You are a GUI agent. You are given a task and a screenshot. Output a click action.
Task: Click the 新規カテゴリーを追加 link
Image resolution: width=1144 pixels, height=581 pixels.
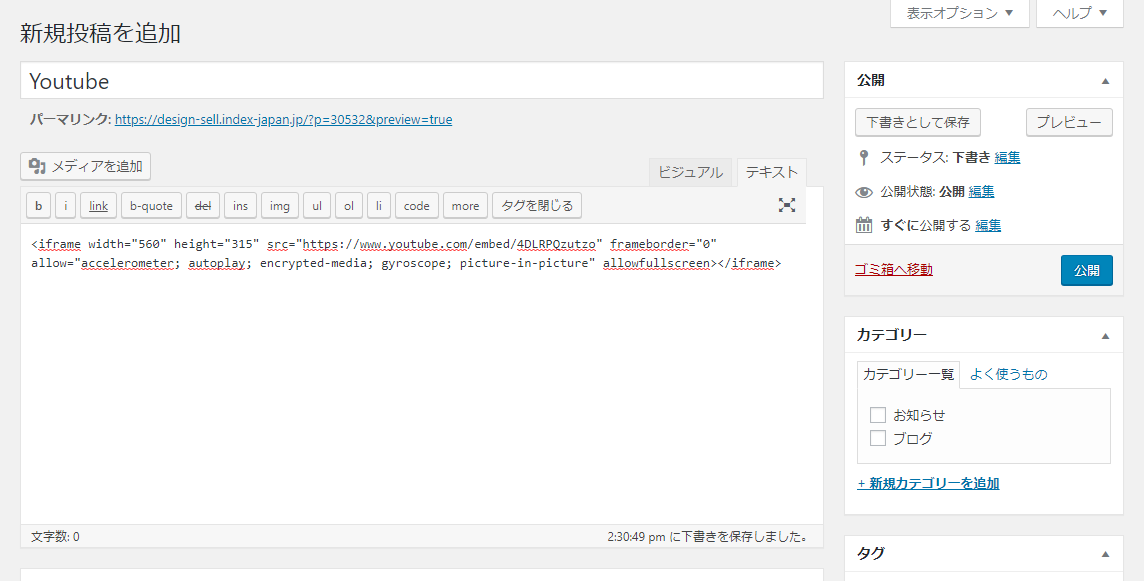928,483
